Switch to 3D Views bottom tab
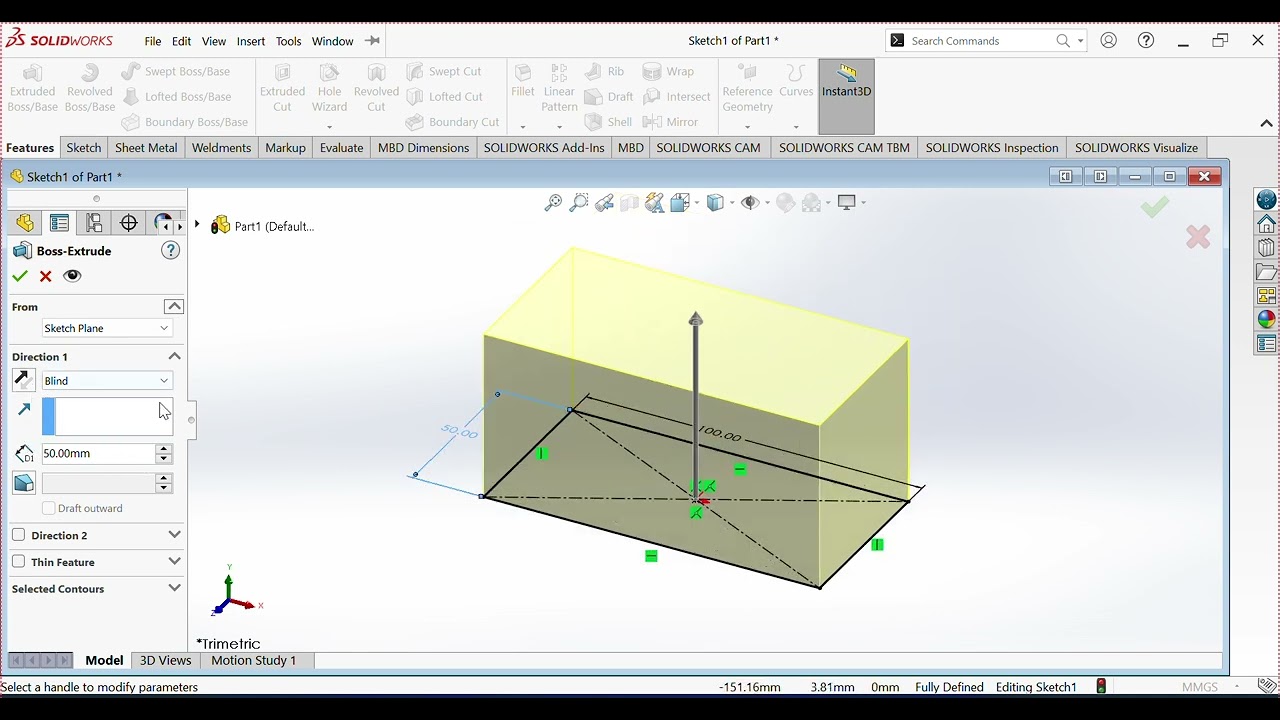 coord(165,660)
